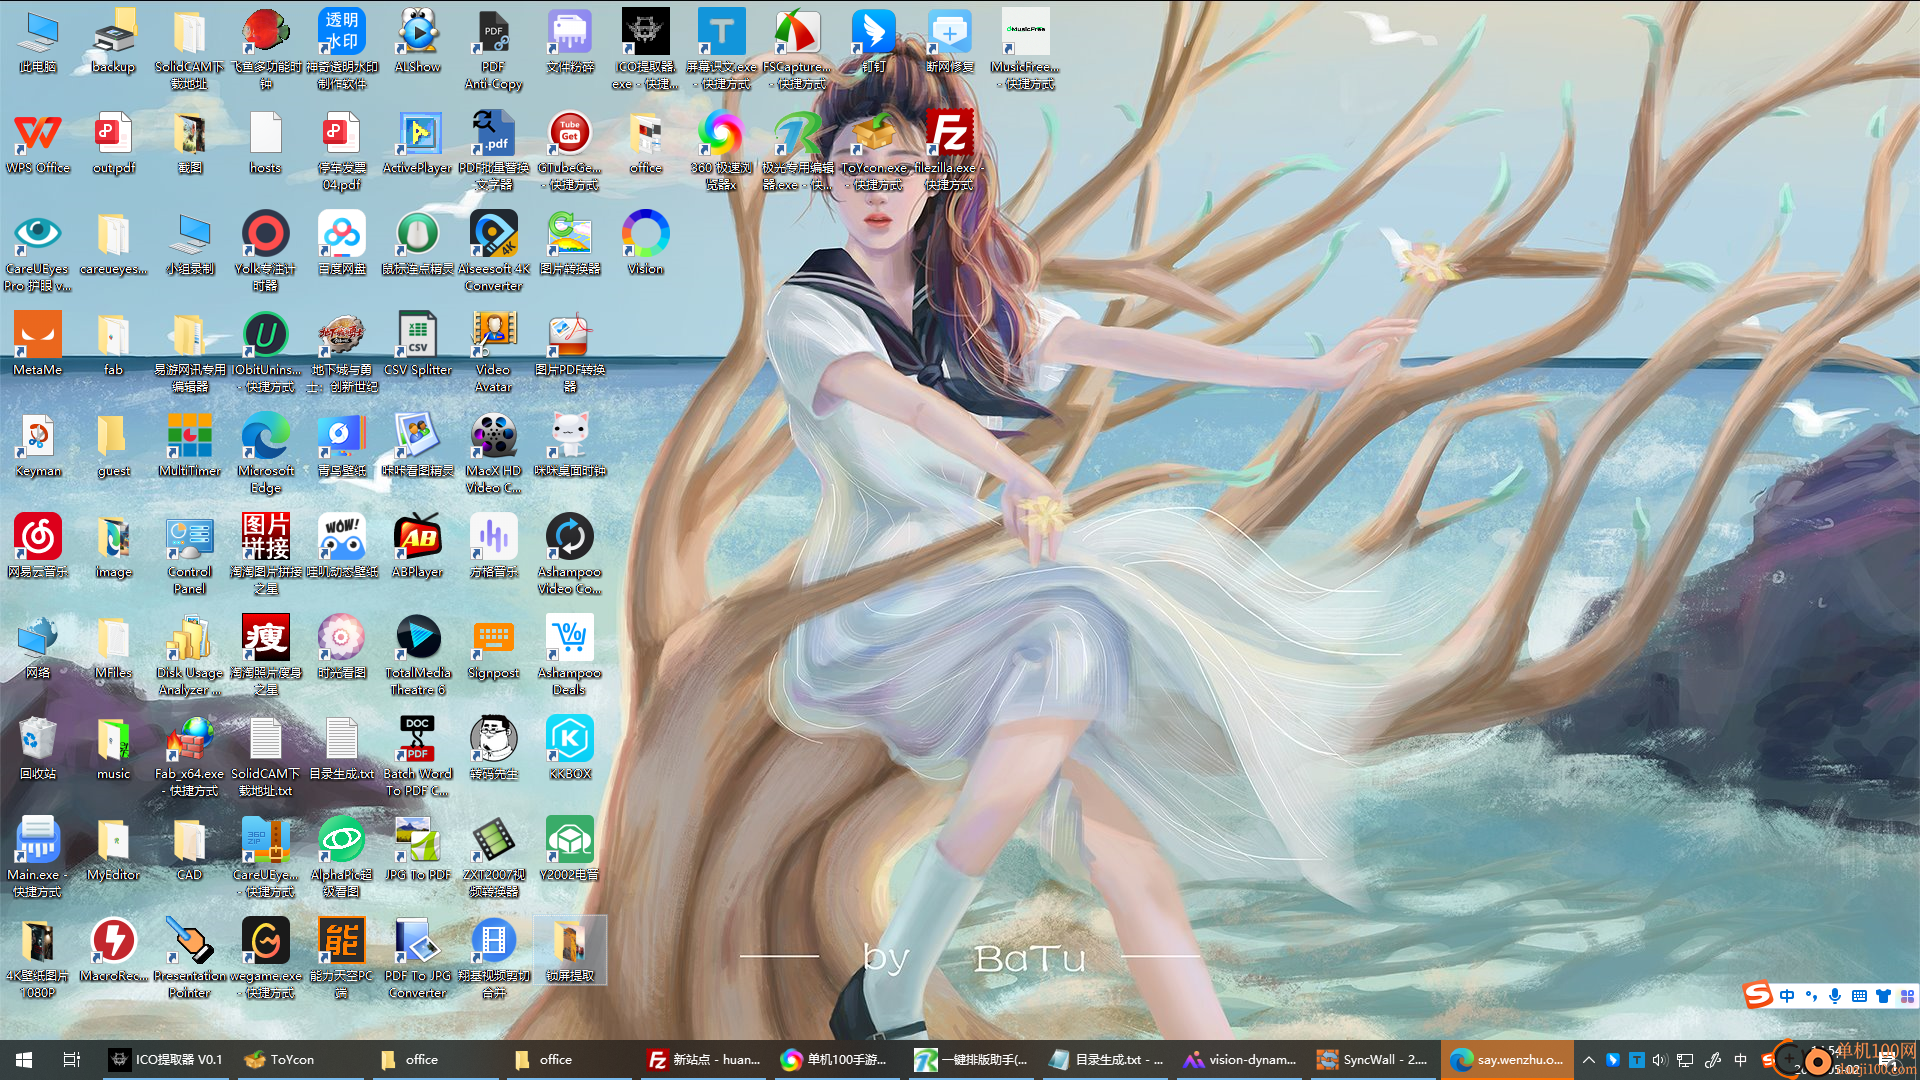Toggle Sogou Chinese/English mode button
Image resolution: width=1920 pixels, height=1080 pixels.
click(1787, 996)
